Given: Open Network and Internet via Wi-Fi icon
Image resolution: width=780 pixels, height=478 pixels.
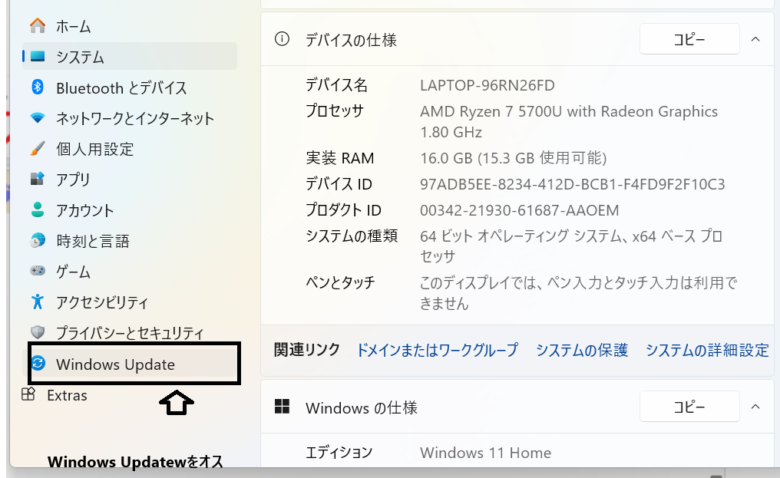Looking at the screenshot, I should coord(38,119).
